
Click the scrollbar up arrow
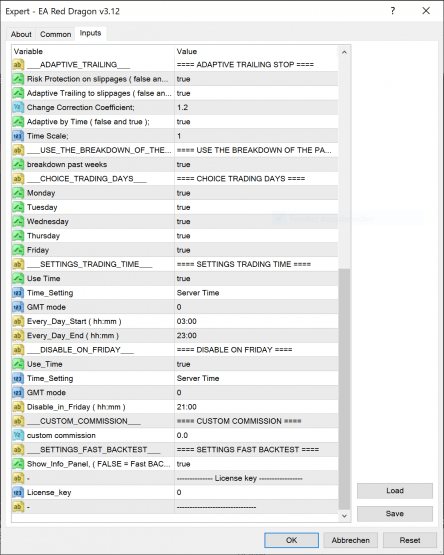344,52
